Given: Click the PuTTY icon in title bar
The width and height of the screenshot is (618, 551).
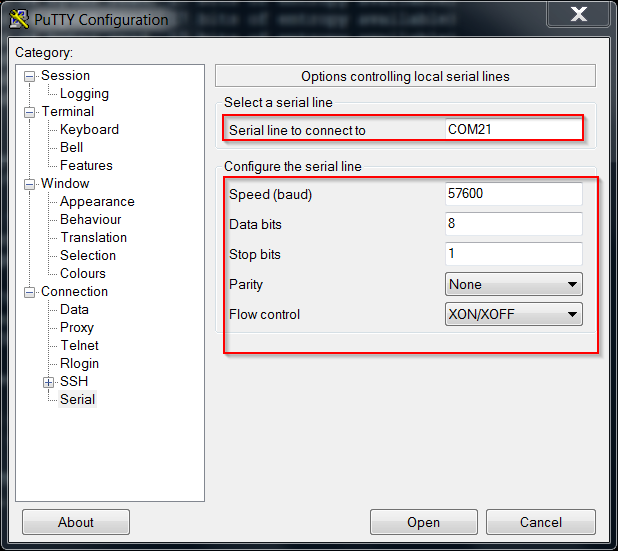Looking at the screenshot, I should pos(17,19).
